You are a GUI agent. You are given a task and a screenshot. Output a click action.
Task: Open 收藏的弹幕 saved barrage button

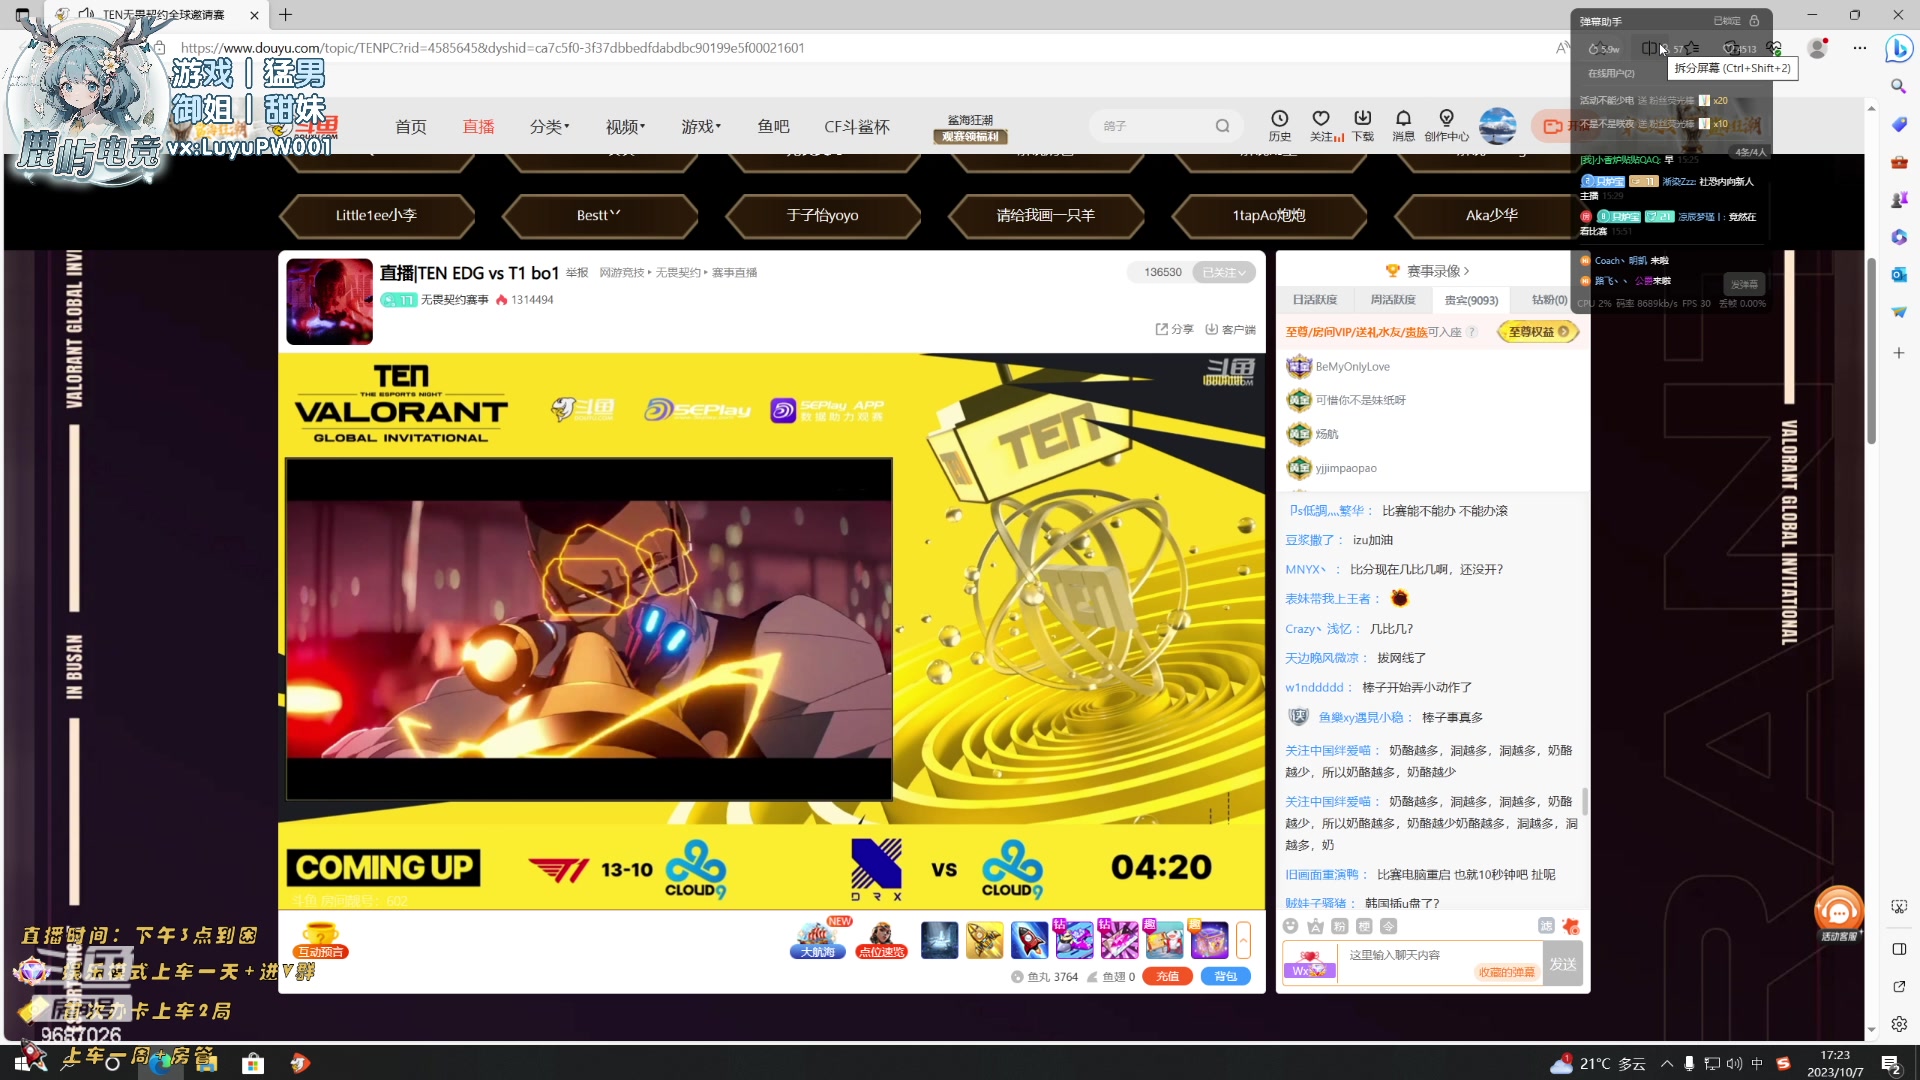click(1506, 972)
